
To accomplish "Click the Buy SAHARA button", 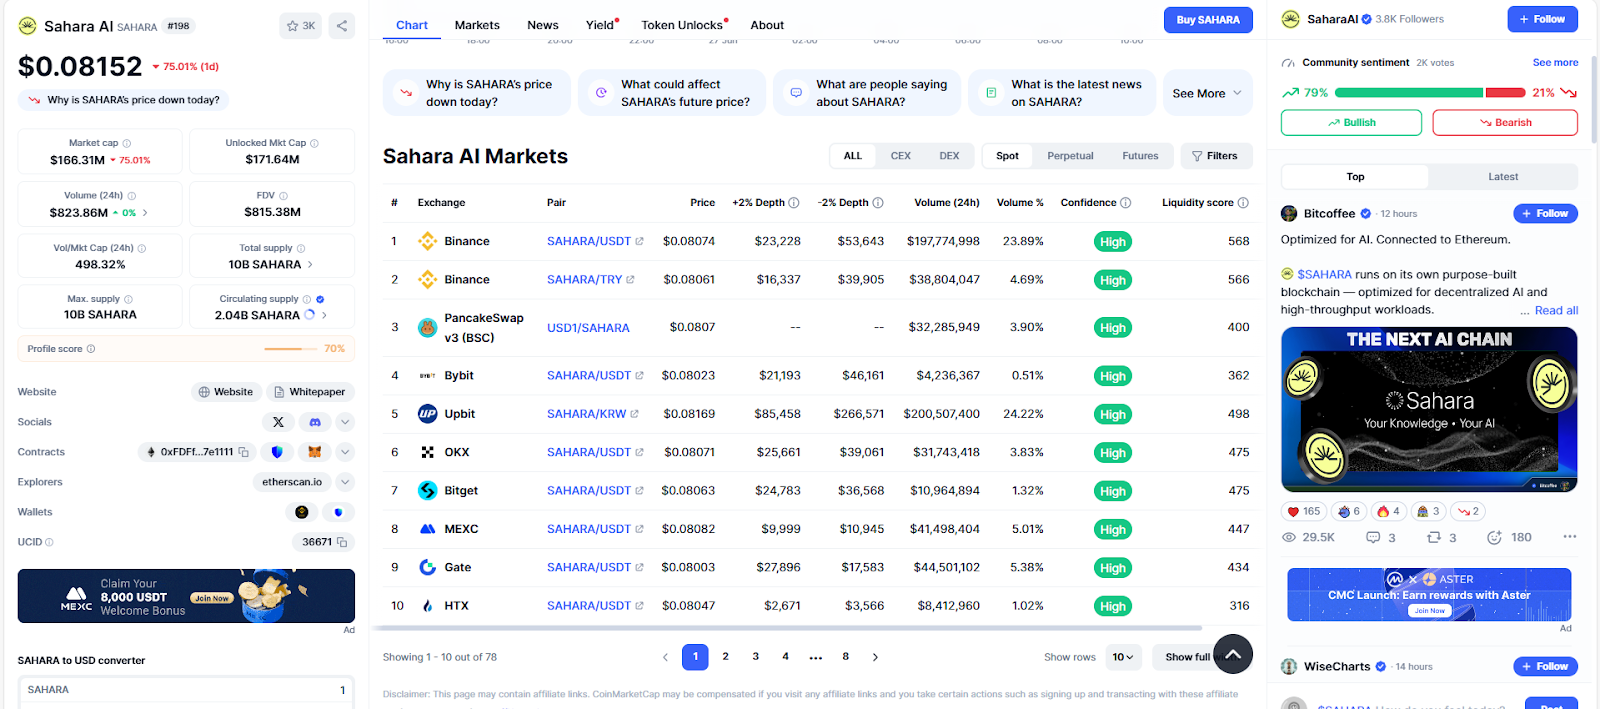I will 1208,20.
